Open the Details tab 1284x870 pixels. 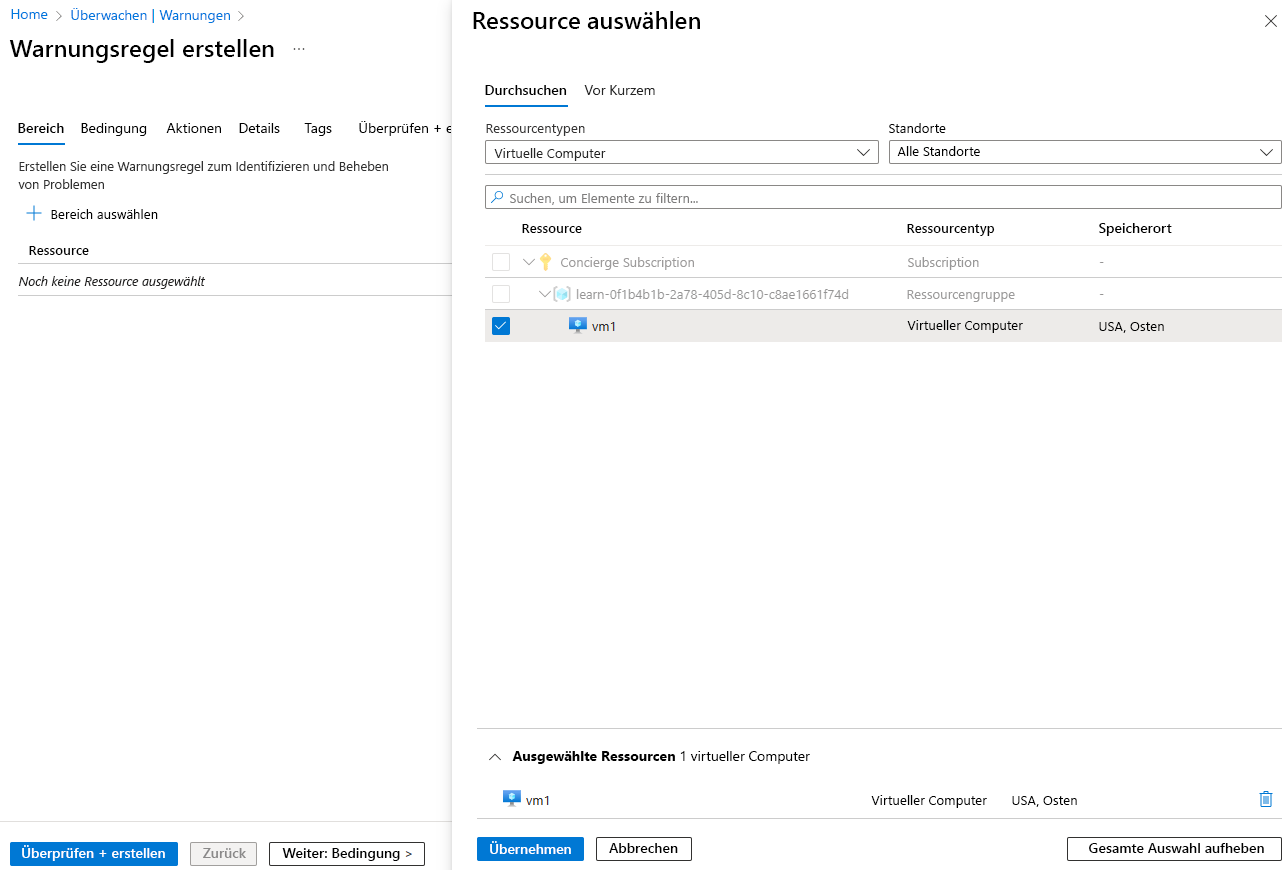[259, 128]
